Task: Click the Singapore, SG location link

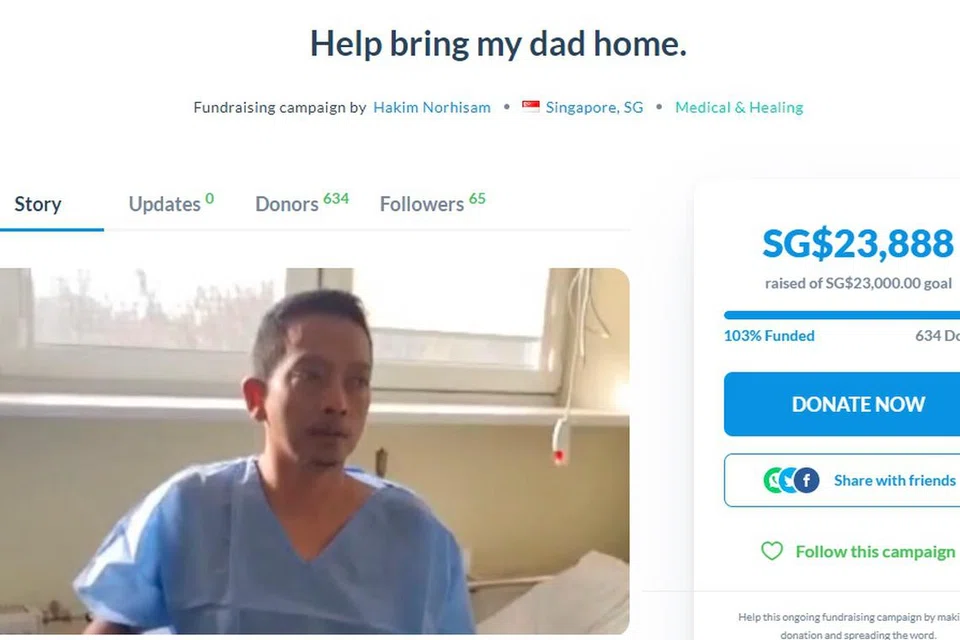Action: (x=594, y=107)
